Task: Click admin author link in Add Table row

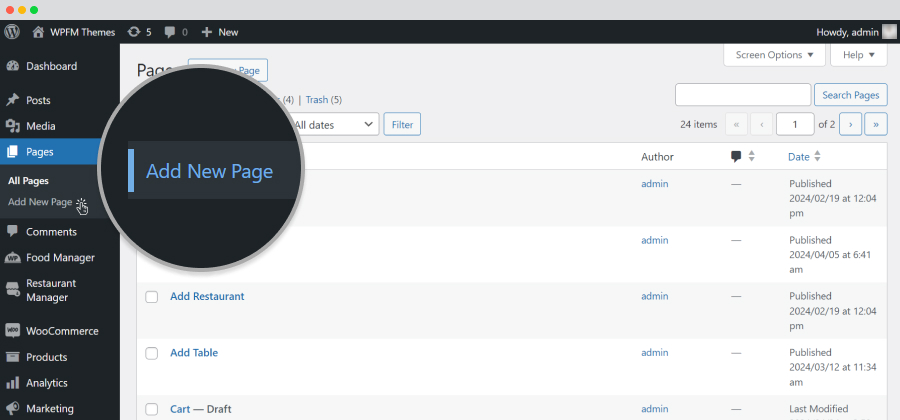Action: point(655,352)
